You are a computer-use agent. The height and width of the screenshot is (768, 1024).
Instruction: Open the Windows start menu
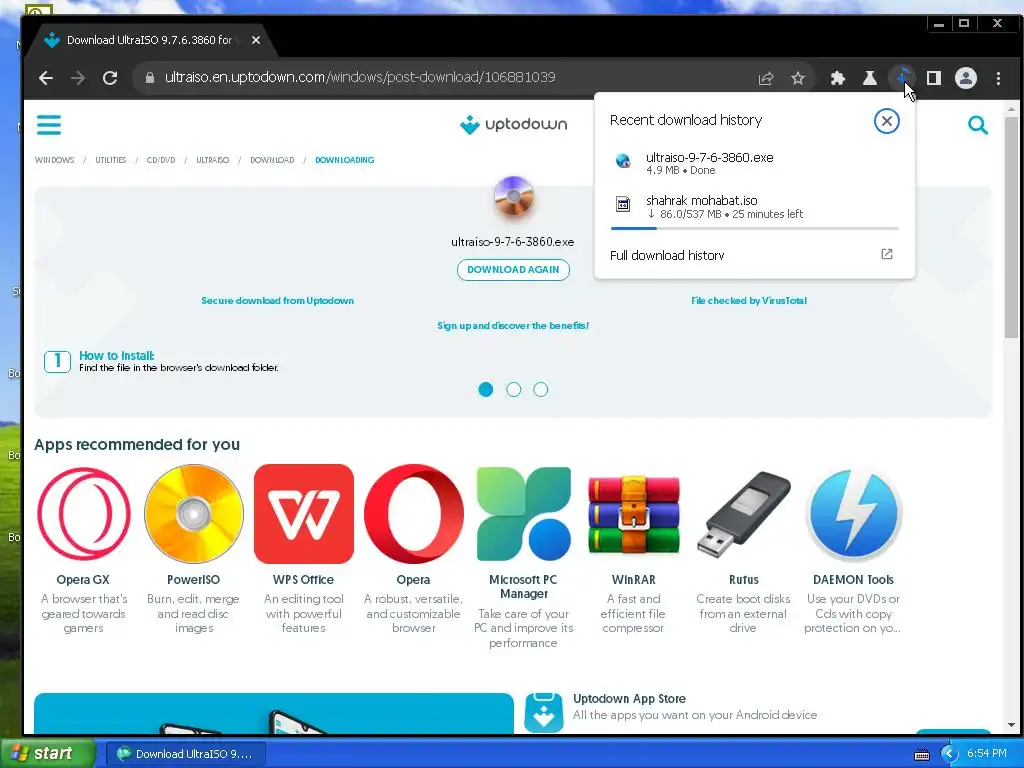47,754
